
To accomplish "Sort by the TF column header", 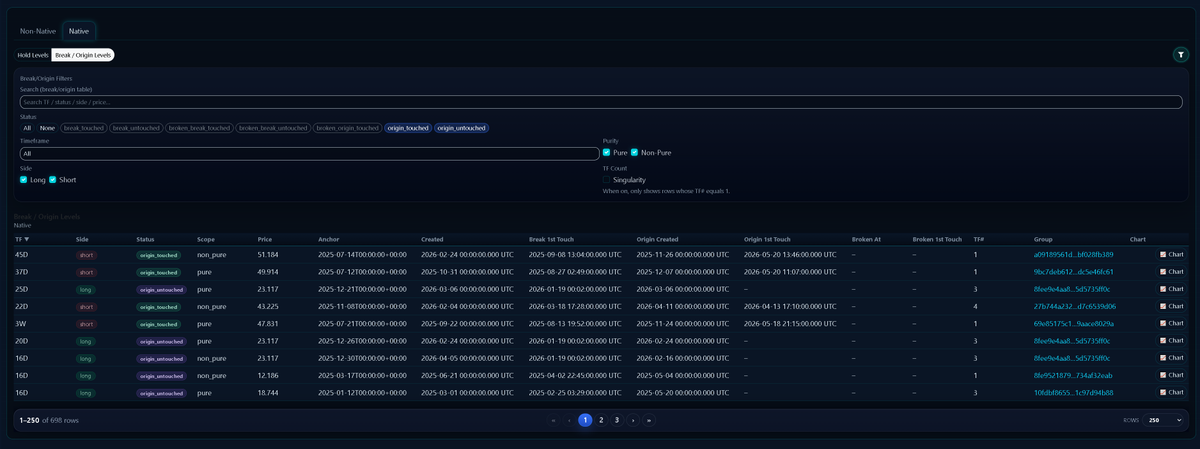I will pyautogui.click(x=22, y=239).
